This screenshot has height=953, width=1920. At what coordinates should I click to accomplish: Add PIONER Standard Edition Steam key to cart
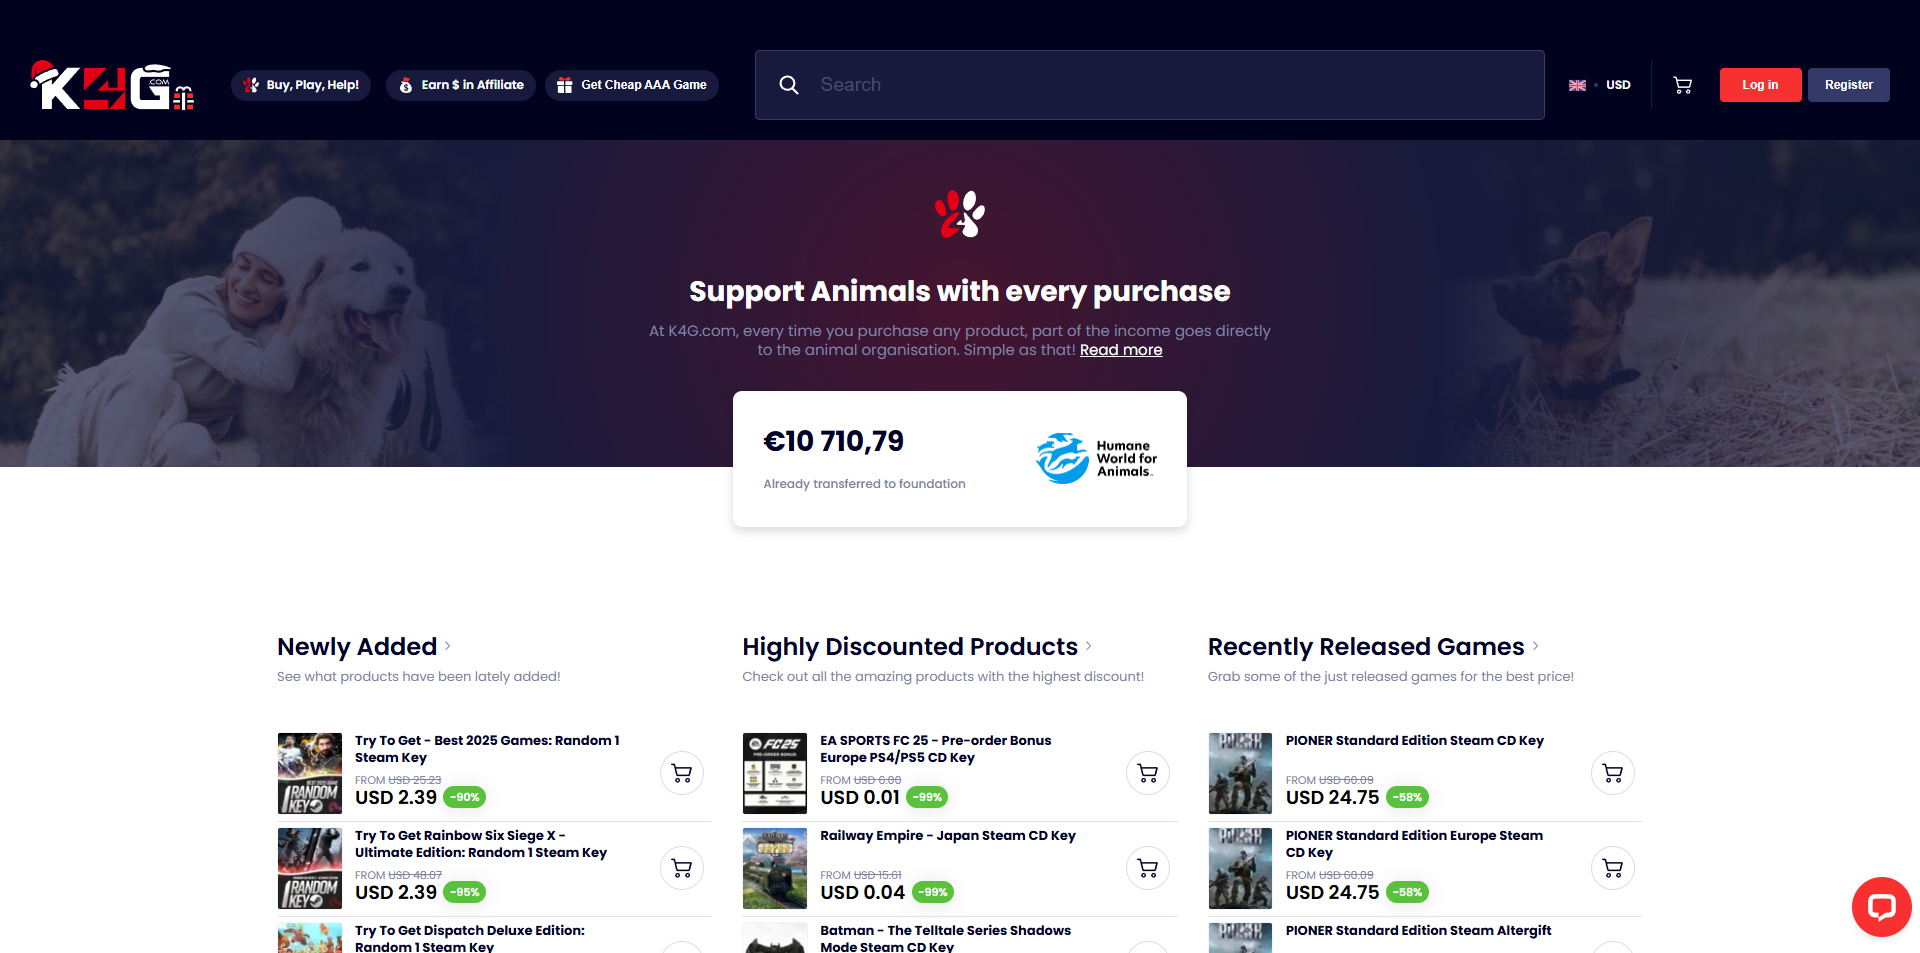click(1612, 773)
